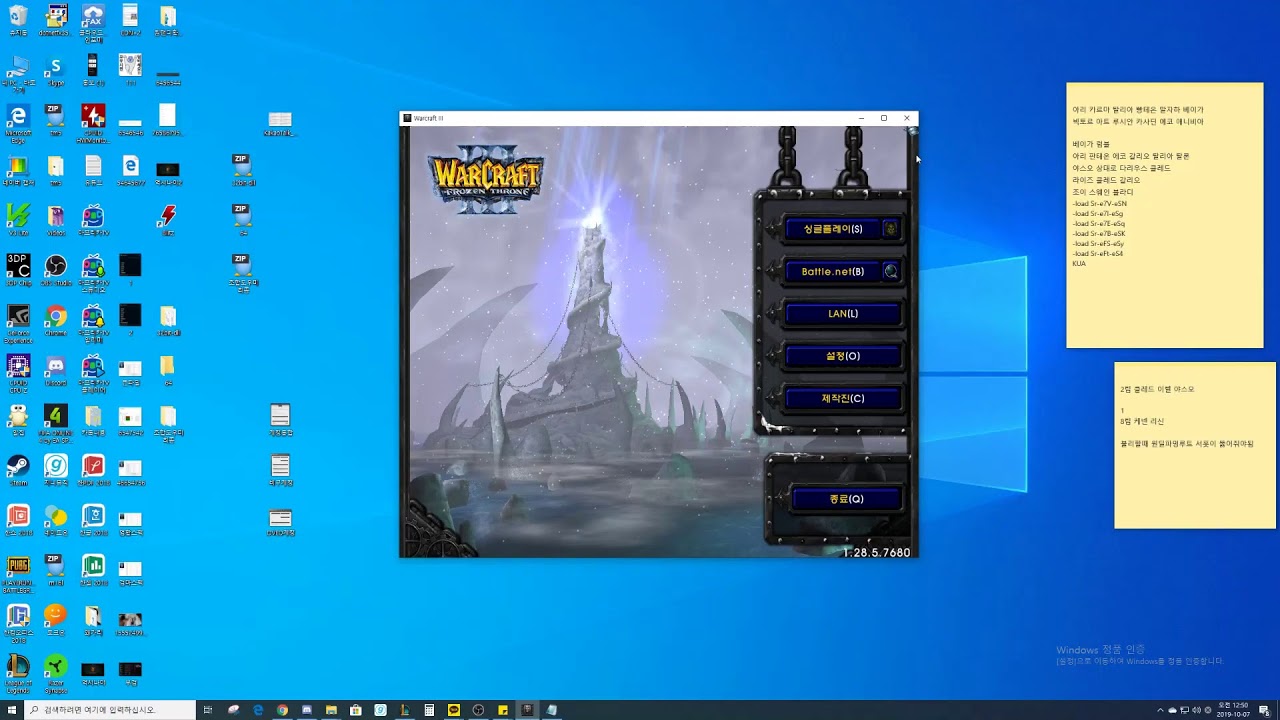The width and height of the screenshot is (1280, 720).
Task: Launch the GeForce Experience desktop icon
Action: (x=18, y=323)
